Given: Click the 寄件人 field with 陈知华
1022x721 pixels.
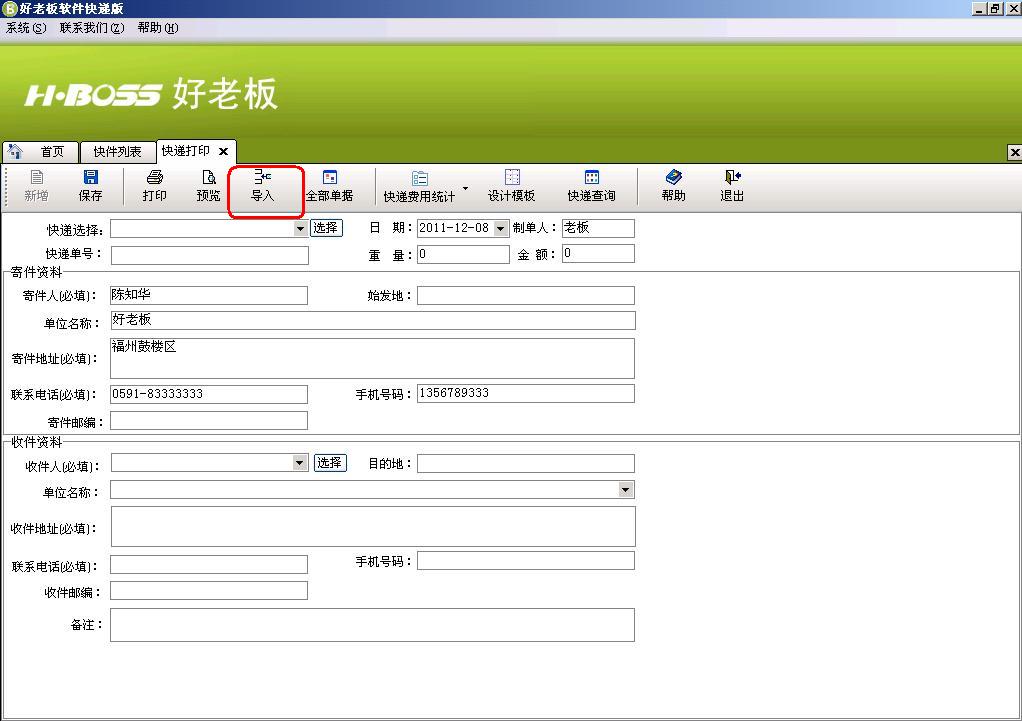Looking at the screenshot, I should 209,295.
